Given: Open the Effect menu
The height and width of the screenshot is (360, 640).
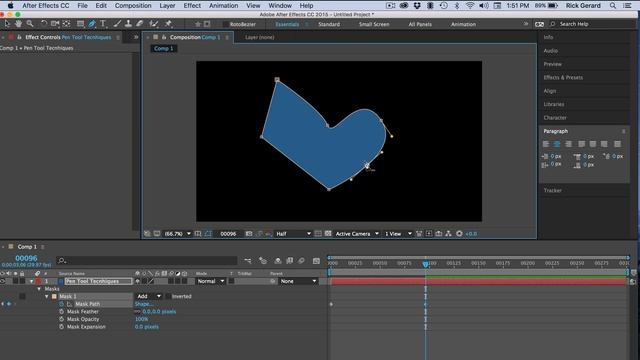Looking at the screenshot, I should click(192, 6).
